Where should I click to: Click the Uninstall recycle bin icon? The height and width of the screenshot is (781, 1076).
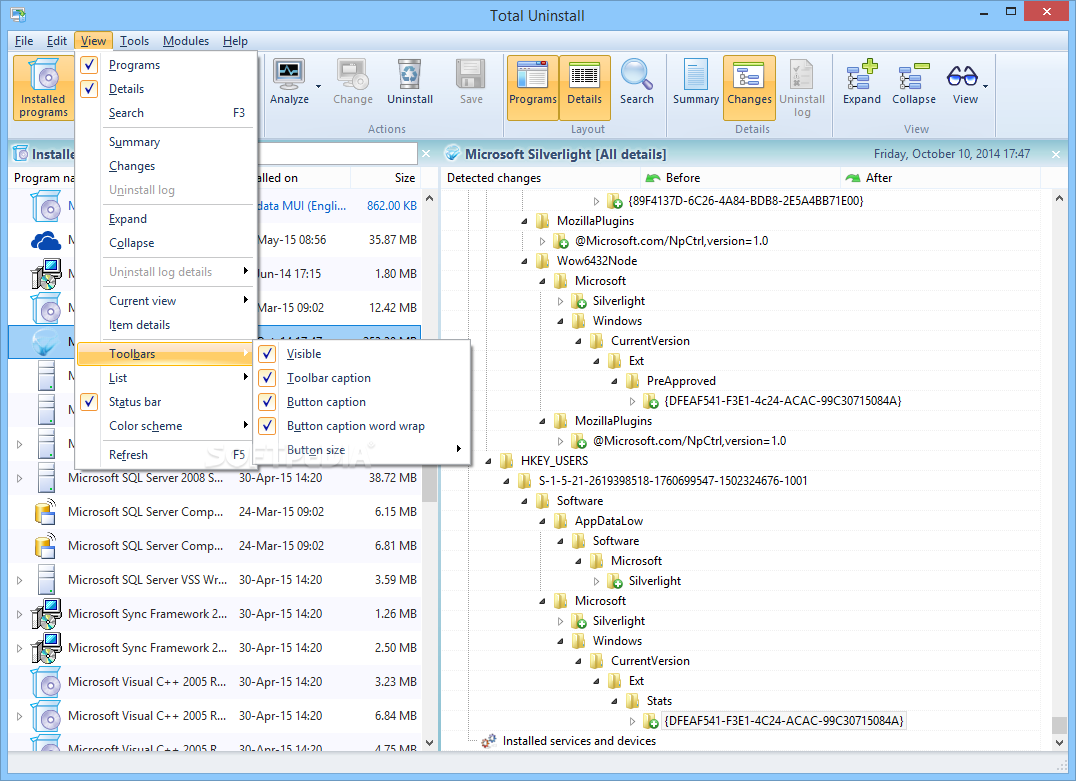(410, 74)
